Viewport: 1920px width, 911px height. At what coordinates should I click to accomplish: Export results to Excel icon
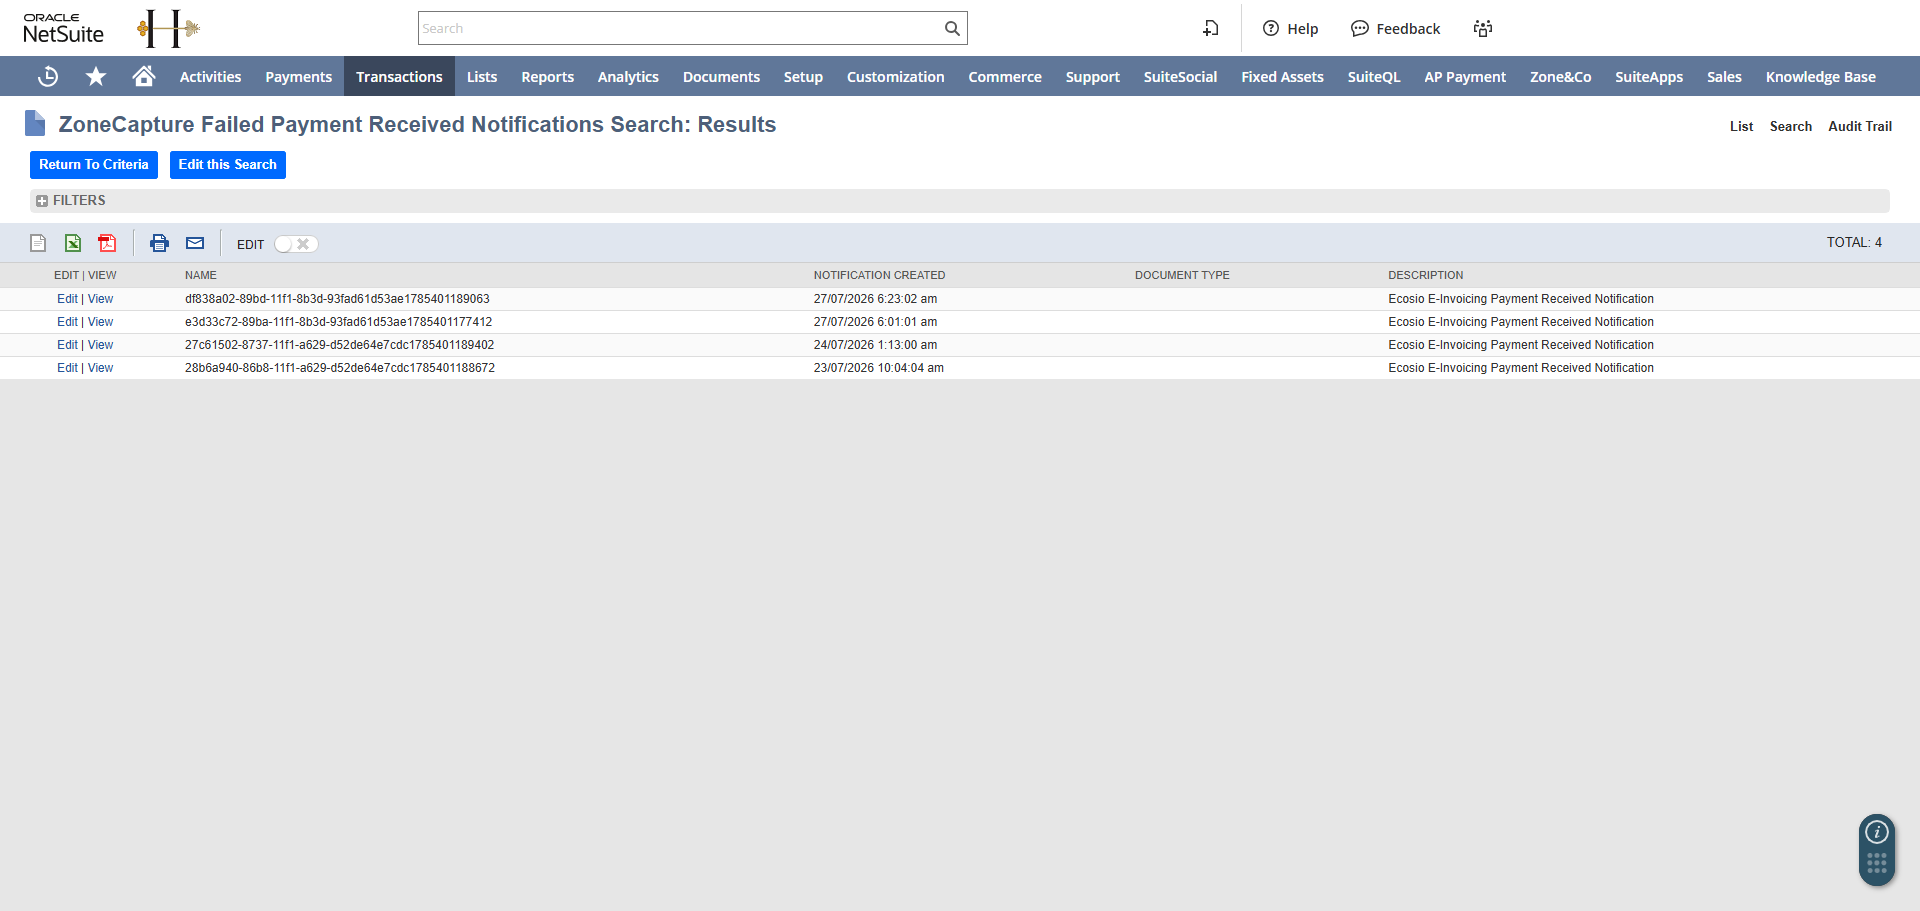pyautogui.click(x=73, y=243)
